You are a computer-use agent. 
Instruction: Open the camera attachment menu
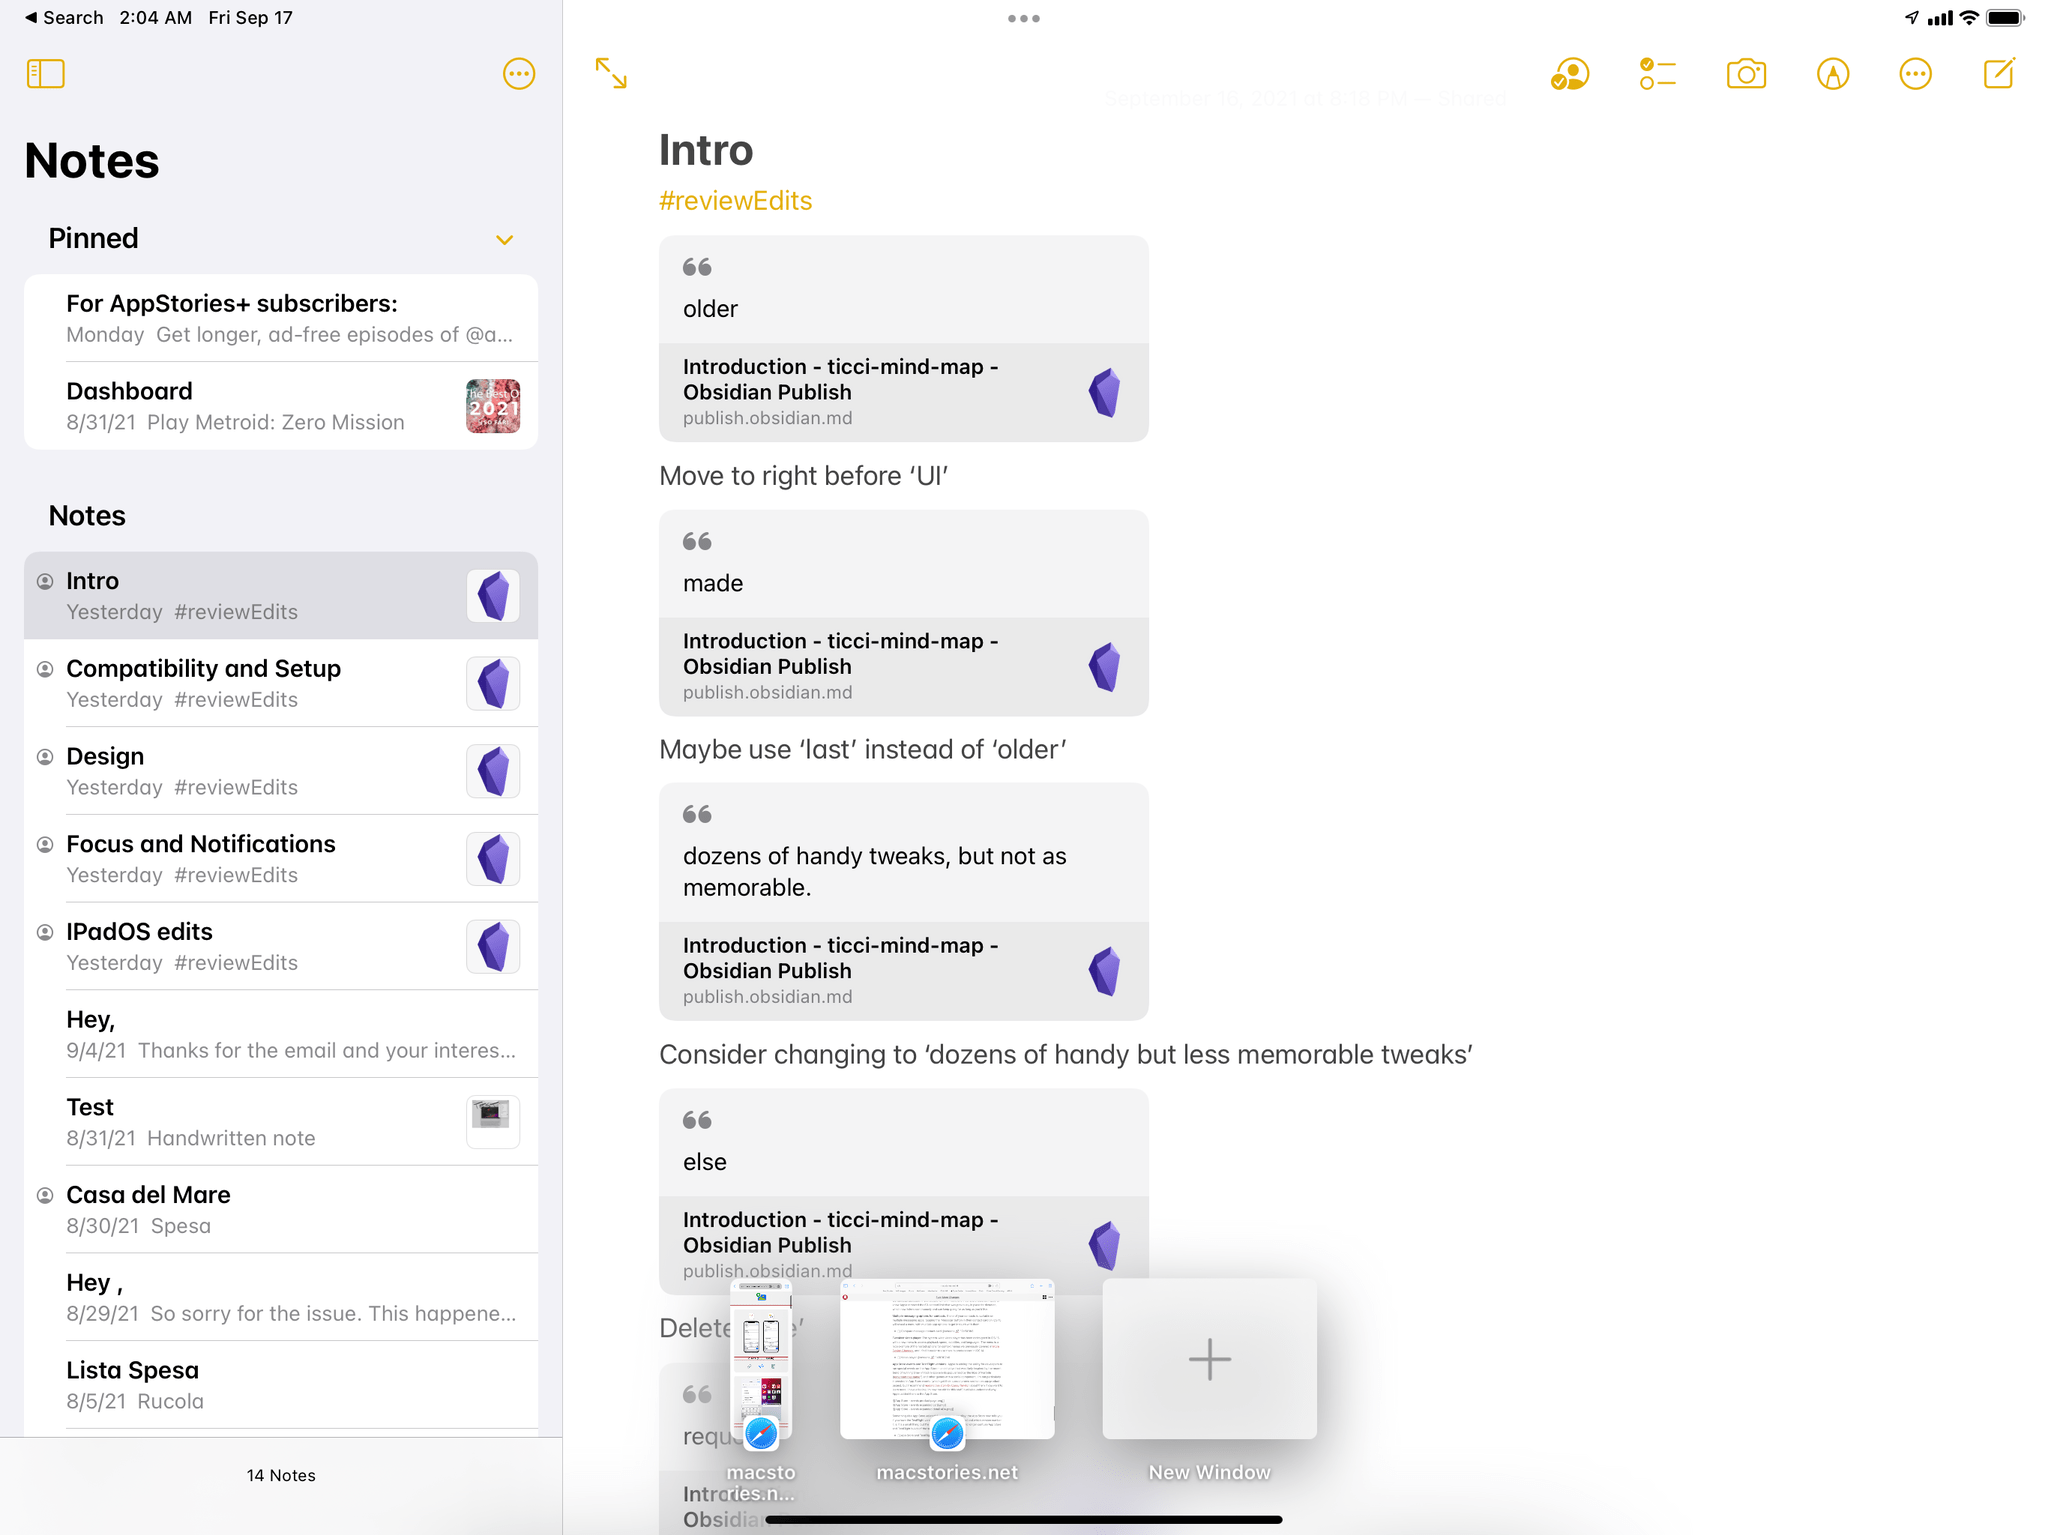[1746, 74]
